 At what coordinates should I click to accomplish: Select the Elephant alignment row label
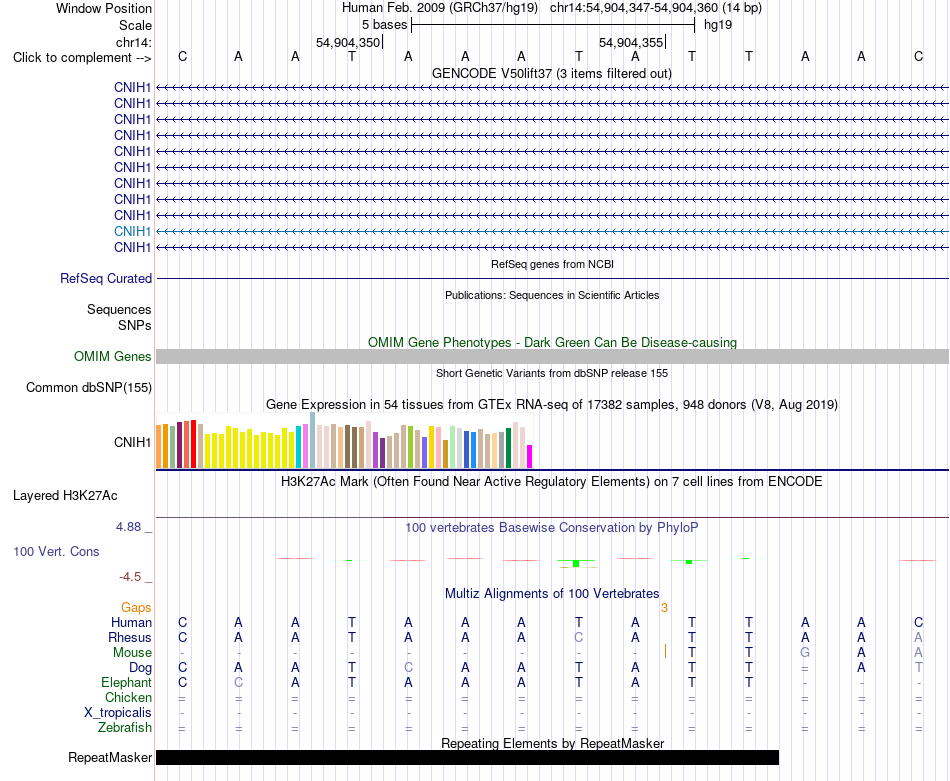126,683
